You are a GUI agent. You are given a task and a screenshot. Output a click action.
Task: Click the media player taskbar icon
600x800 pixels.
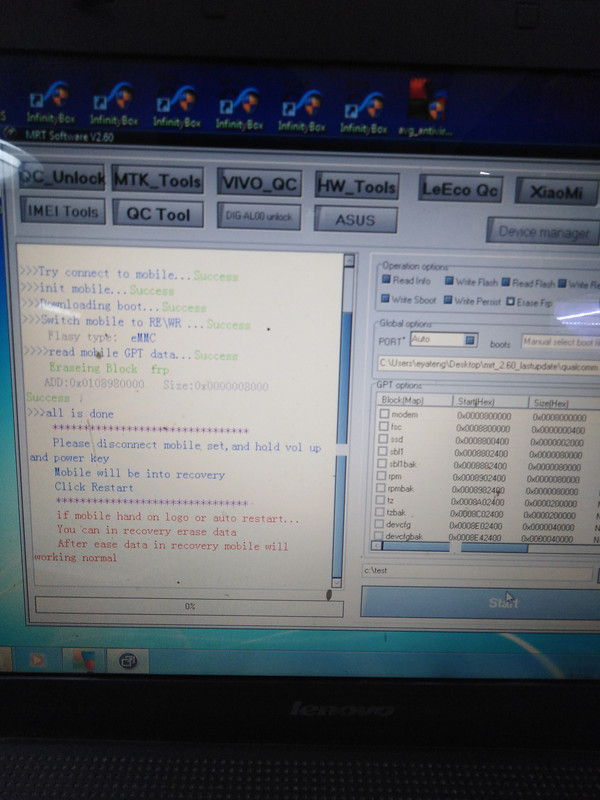(36, 660)
